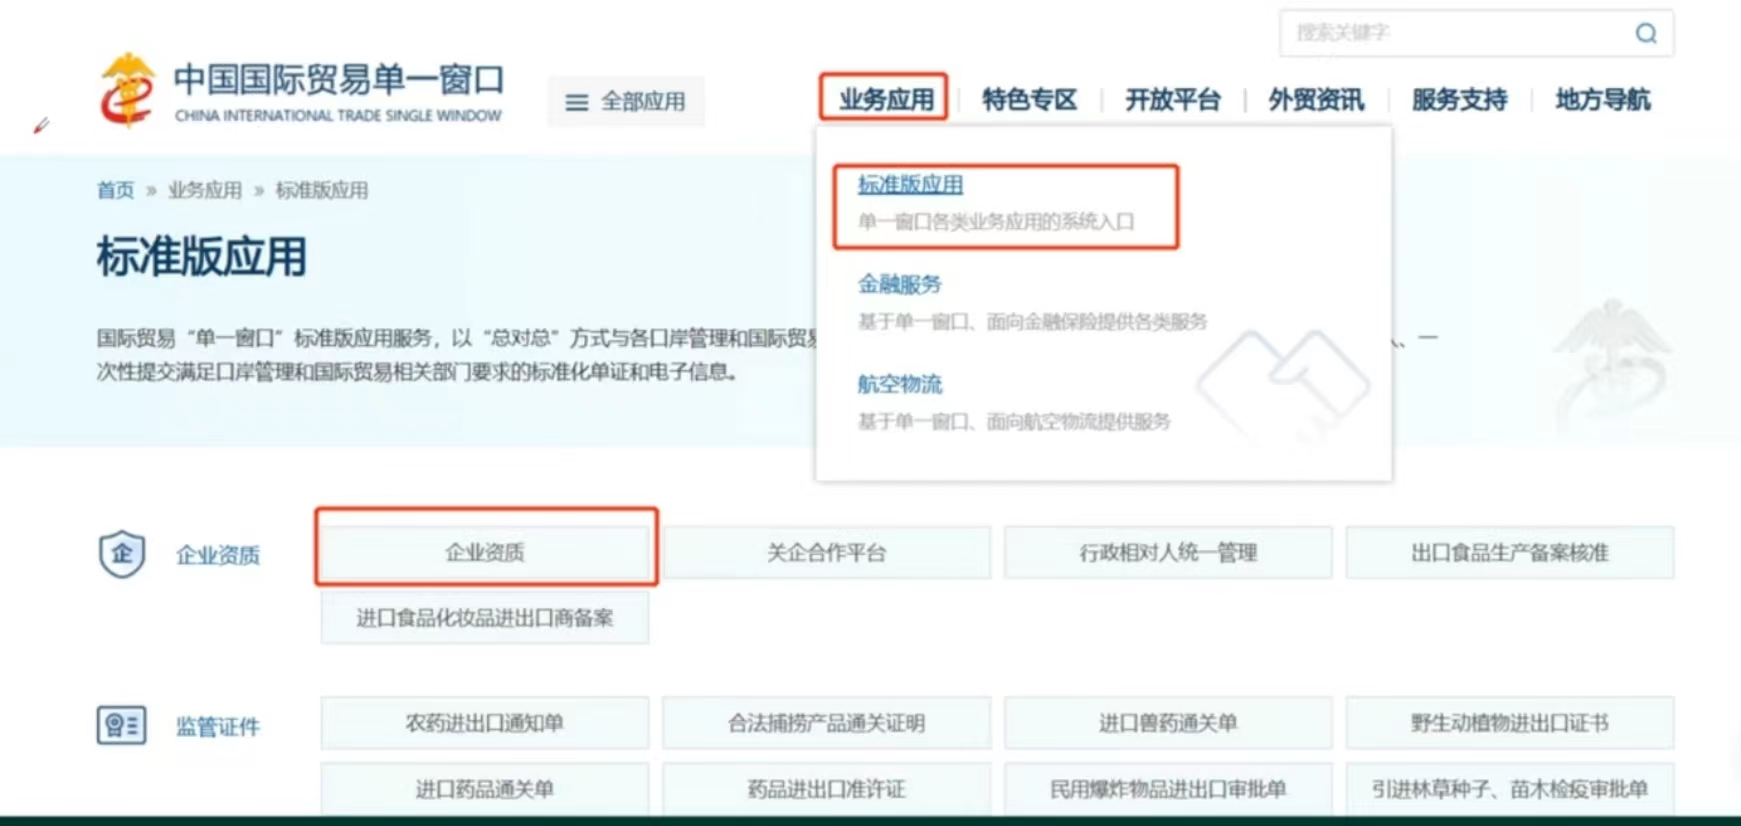Click the 企业资质 application button
1741x826 pixels.
coord(485,552)
